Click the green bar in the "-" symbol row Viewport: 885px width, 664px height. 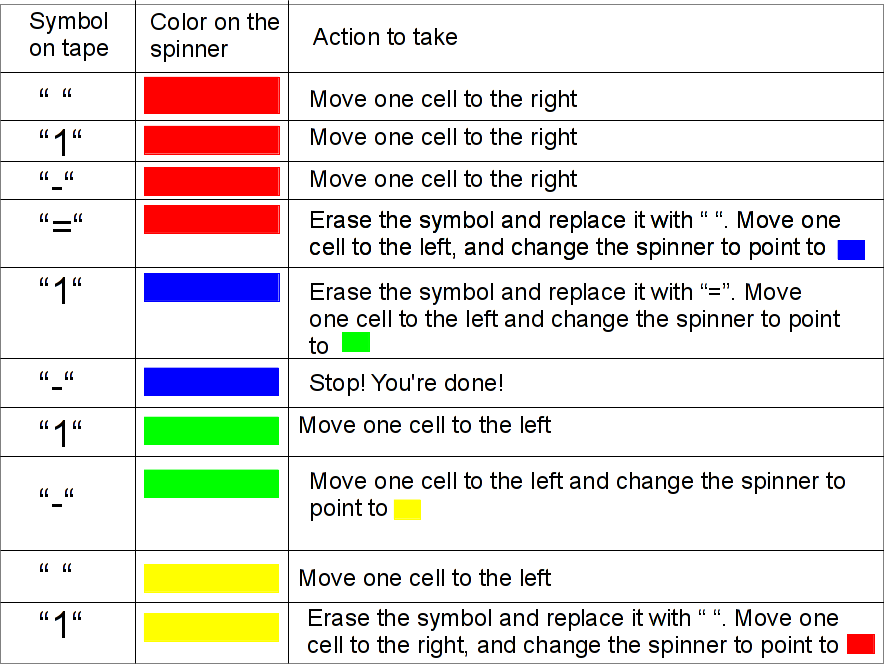(x=212, y=484)
